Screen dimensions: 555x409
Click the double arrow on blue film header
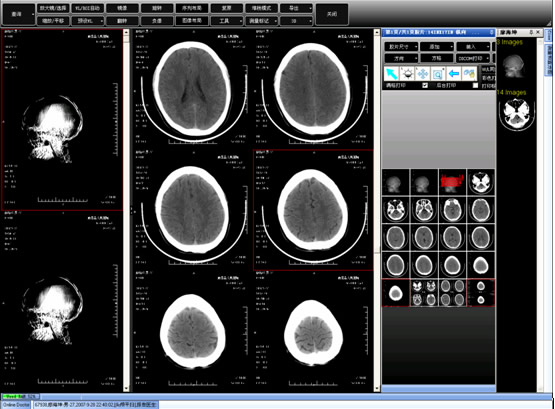point(492,32)
